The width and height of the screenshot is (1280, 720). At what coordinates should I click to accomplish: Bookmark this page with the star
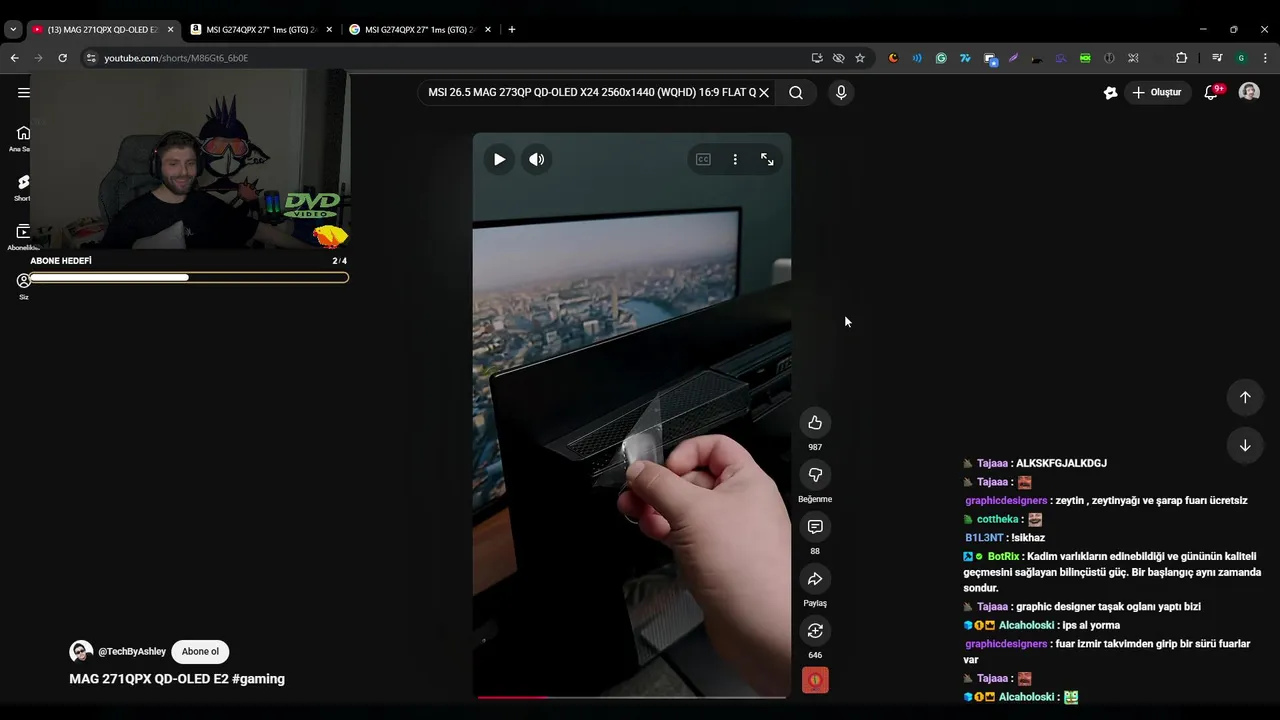(860, 58)
